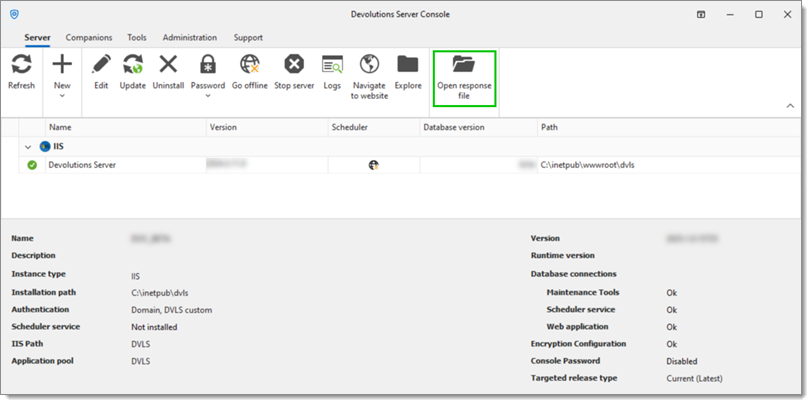Screen dimensions: 812x405
Task: Open the dropdown arrow under Password
Action: click(x=208, y=96)
